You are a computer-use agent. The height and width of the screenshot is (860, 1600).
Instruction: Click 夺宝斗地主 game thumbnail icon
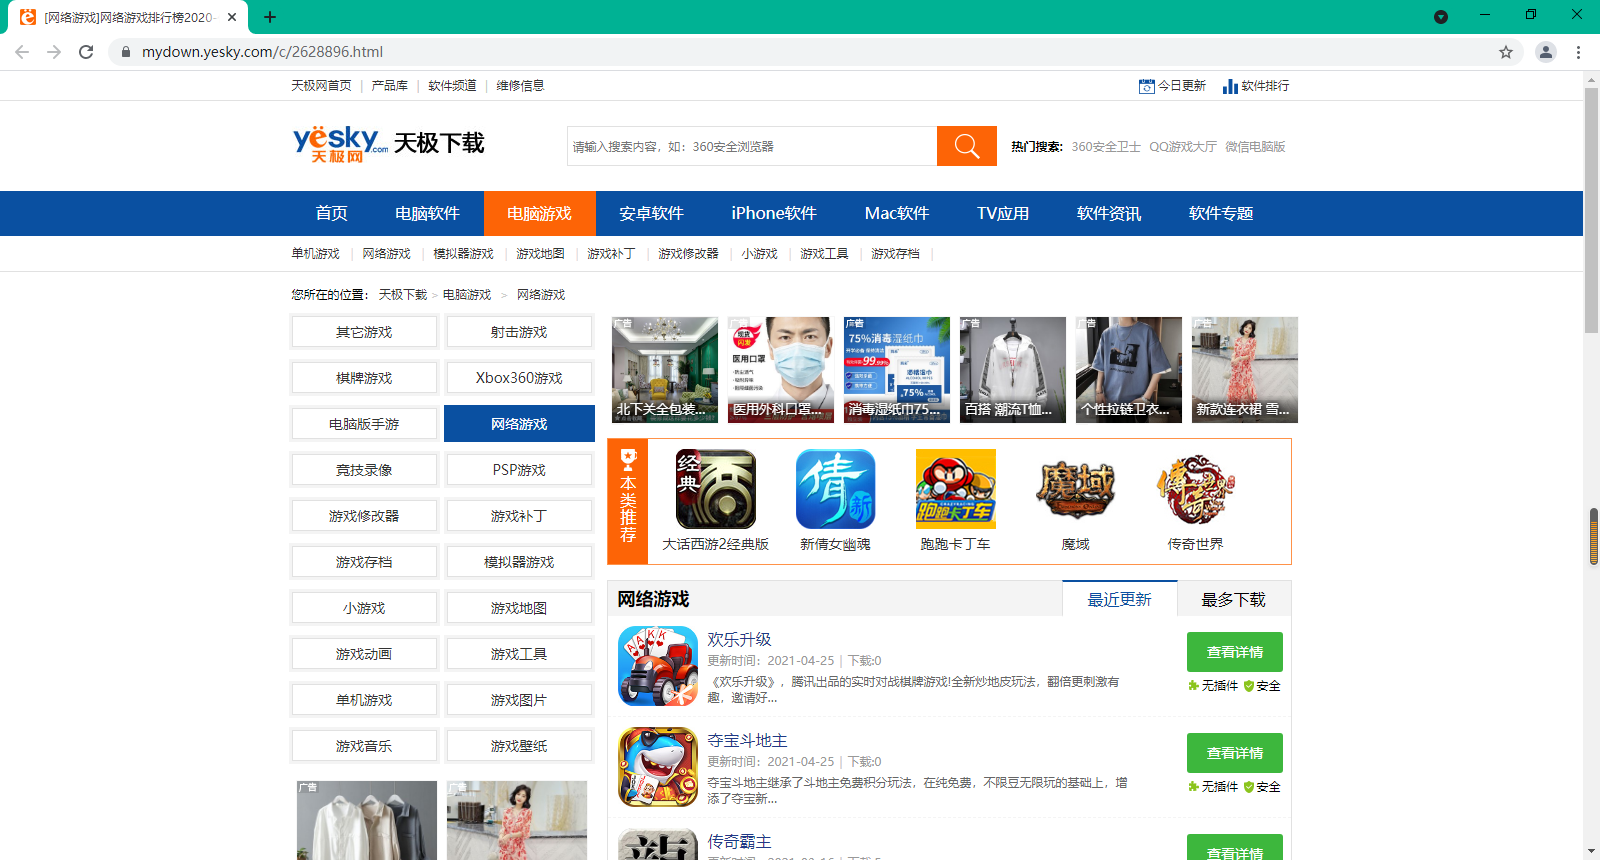coord(658,767)
